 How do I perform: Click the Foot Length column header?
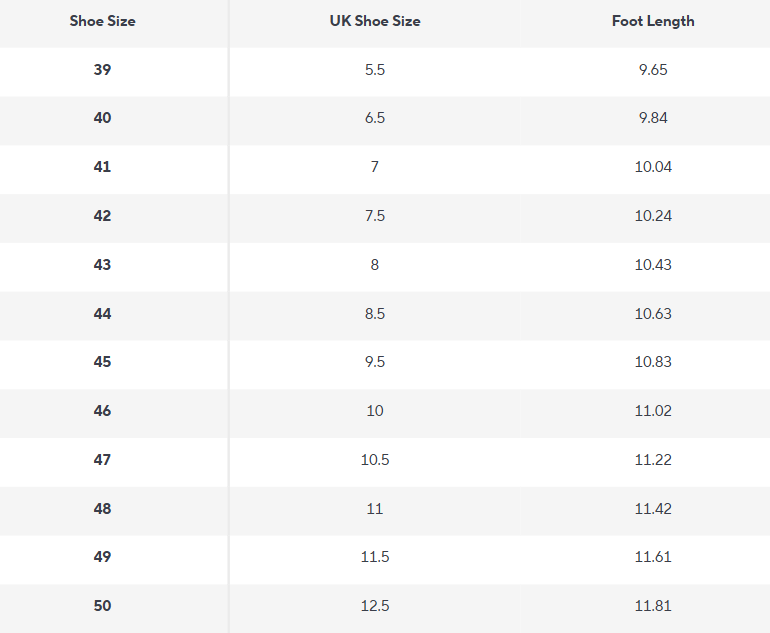coord(653,21)
